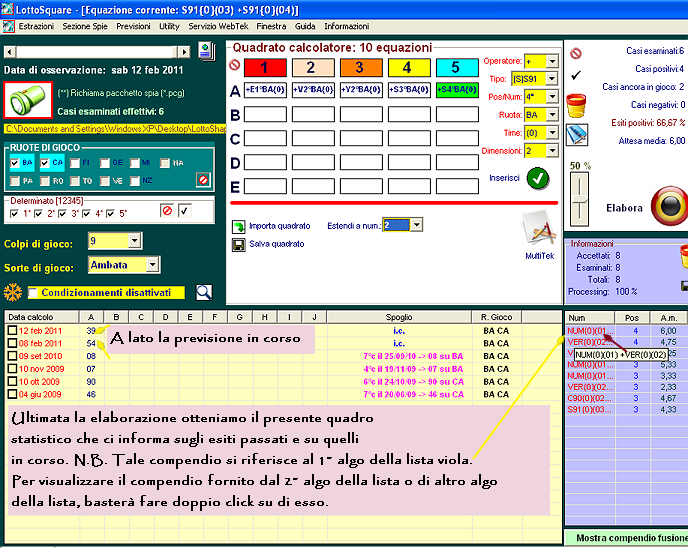The image size is (688, 548).
Task: Click the Salva quadrato link
Action: tap(276, 244)
